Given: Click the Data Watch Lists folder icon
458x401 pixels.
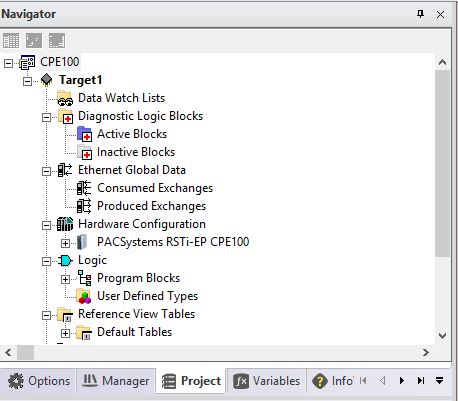Looking at the screenshot, I should pyautogui.click(x=65, y=98).
